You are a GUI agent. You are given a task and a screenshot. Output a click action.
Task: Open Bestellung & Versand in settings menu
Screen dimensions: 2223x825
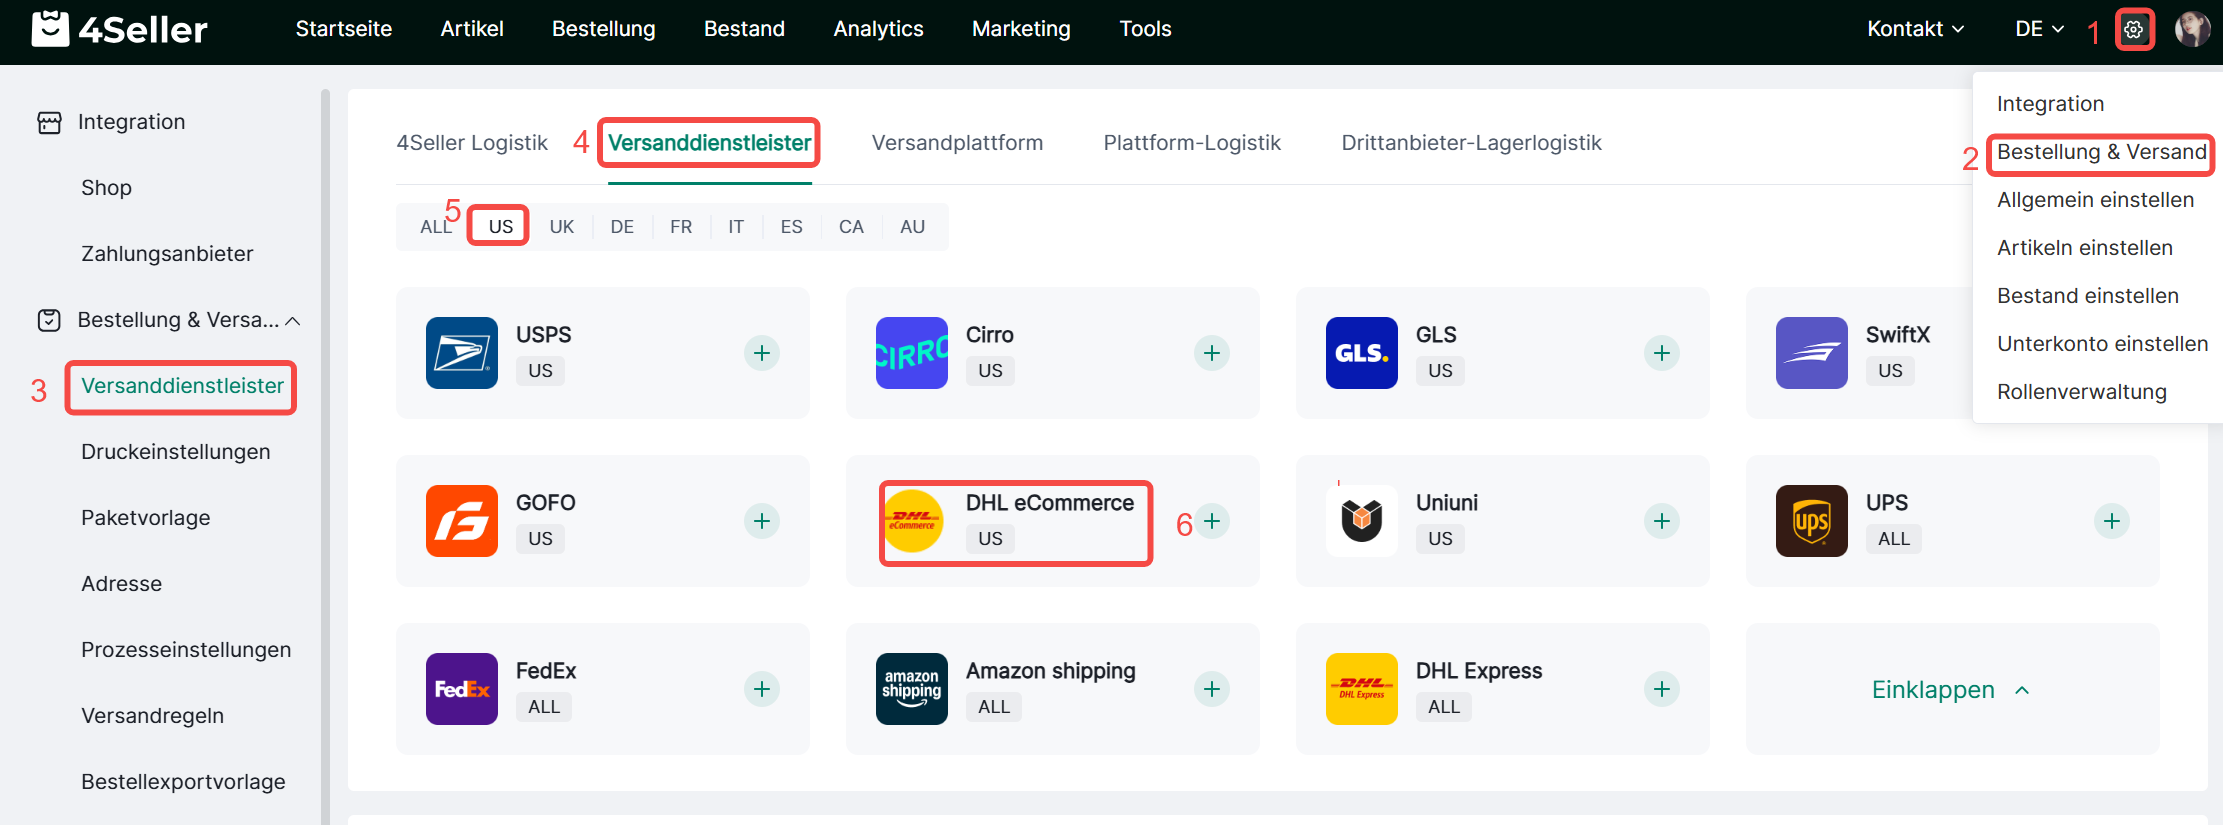point(2101,152)
